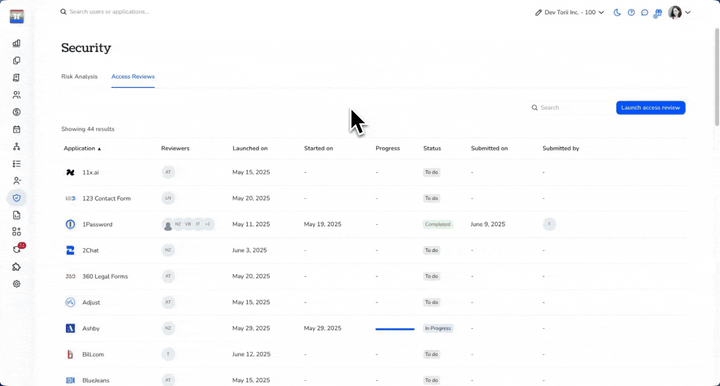Open the checklist sidebar icon
720x386 pixels.
tap(17, 164)
